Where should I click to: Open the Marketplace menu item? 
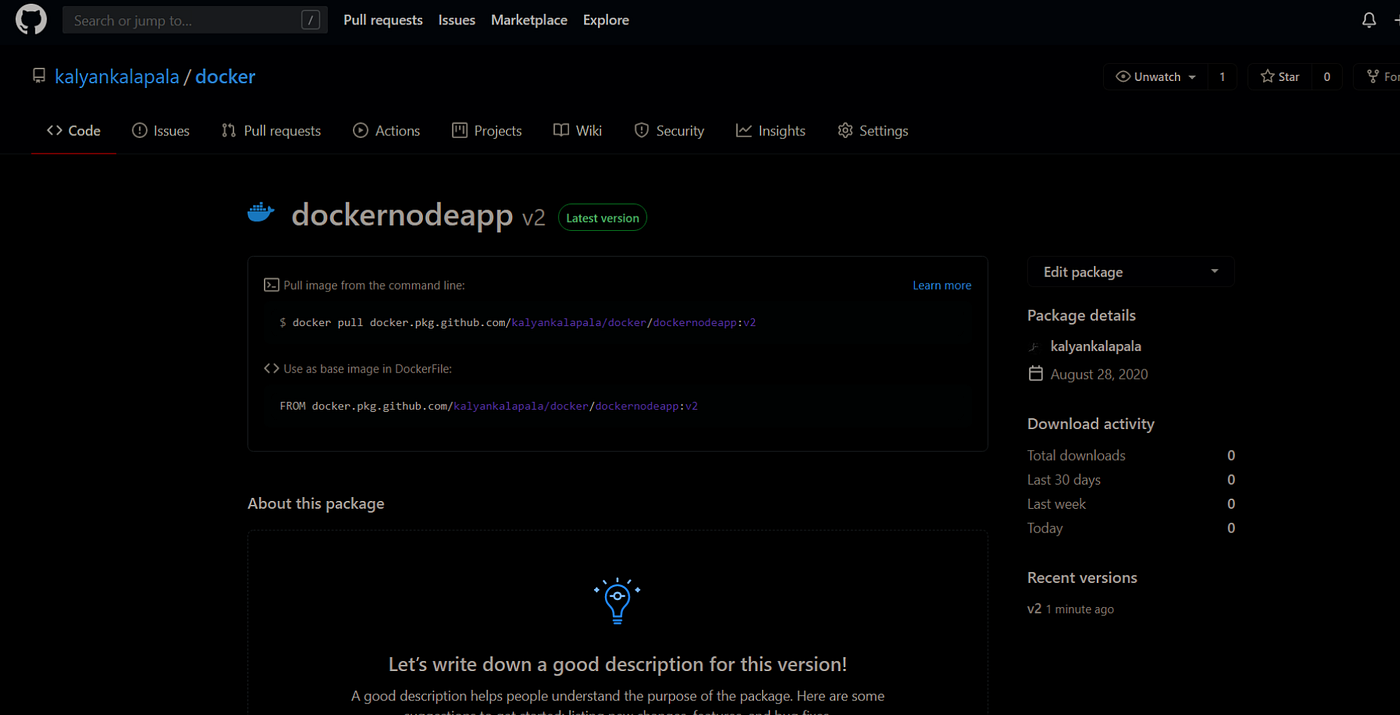(x=529, y=20)
